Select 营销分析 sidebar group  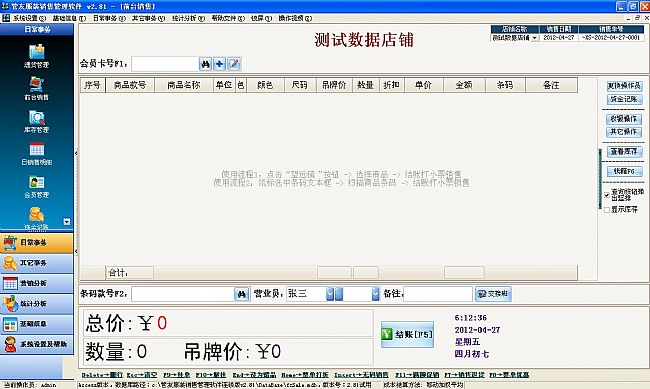coord(37,283)
